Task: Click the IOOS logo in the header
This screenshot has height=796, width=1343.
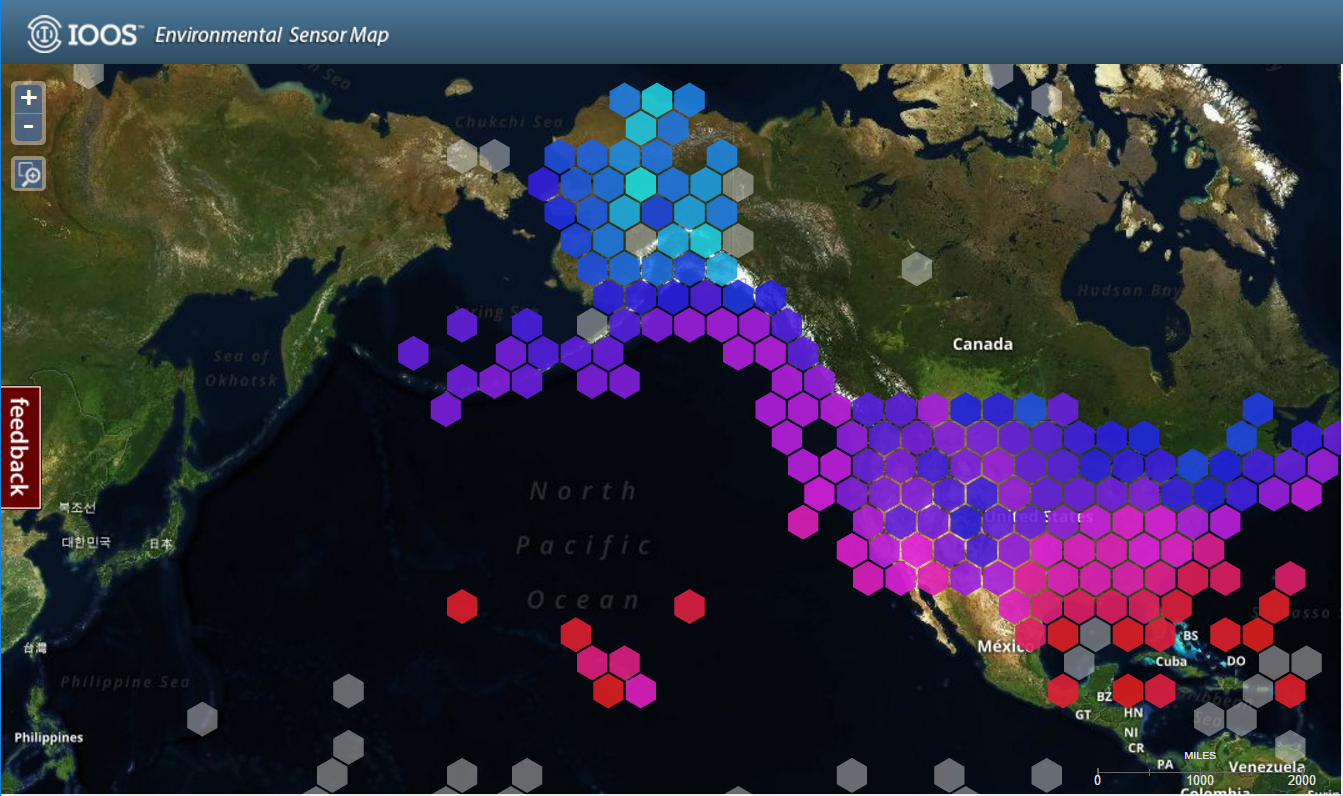Action: pyautogui.click(x=87, y=34)
